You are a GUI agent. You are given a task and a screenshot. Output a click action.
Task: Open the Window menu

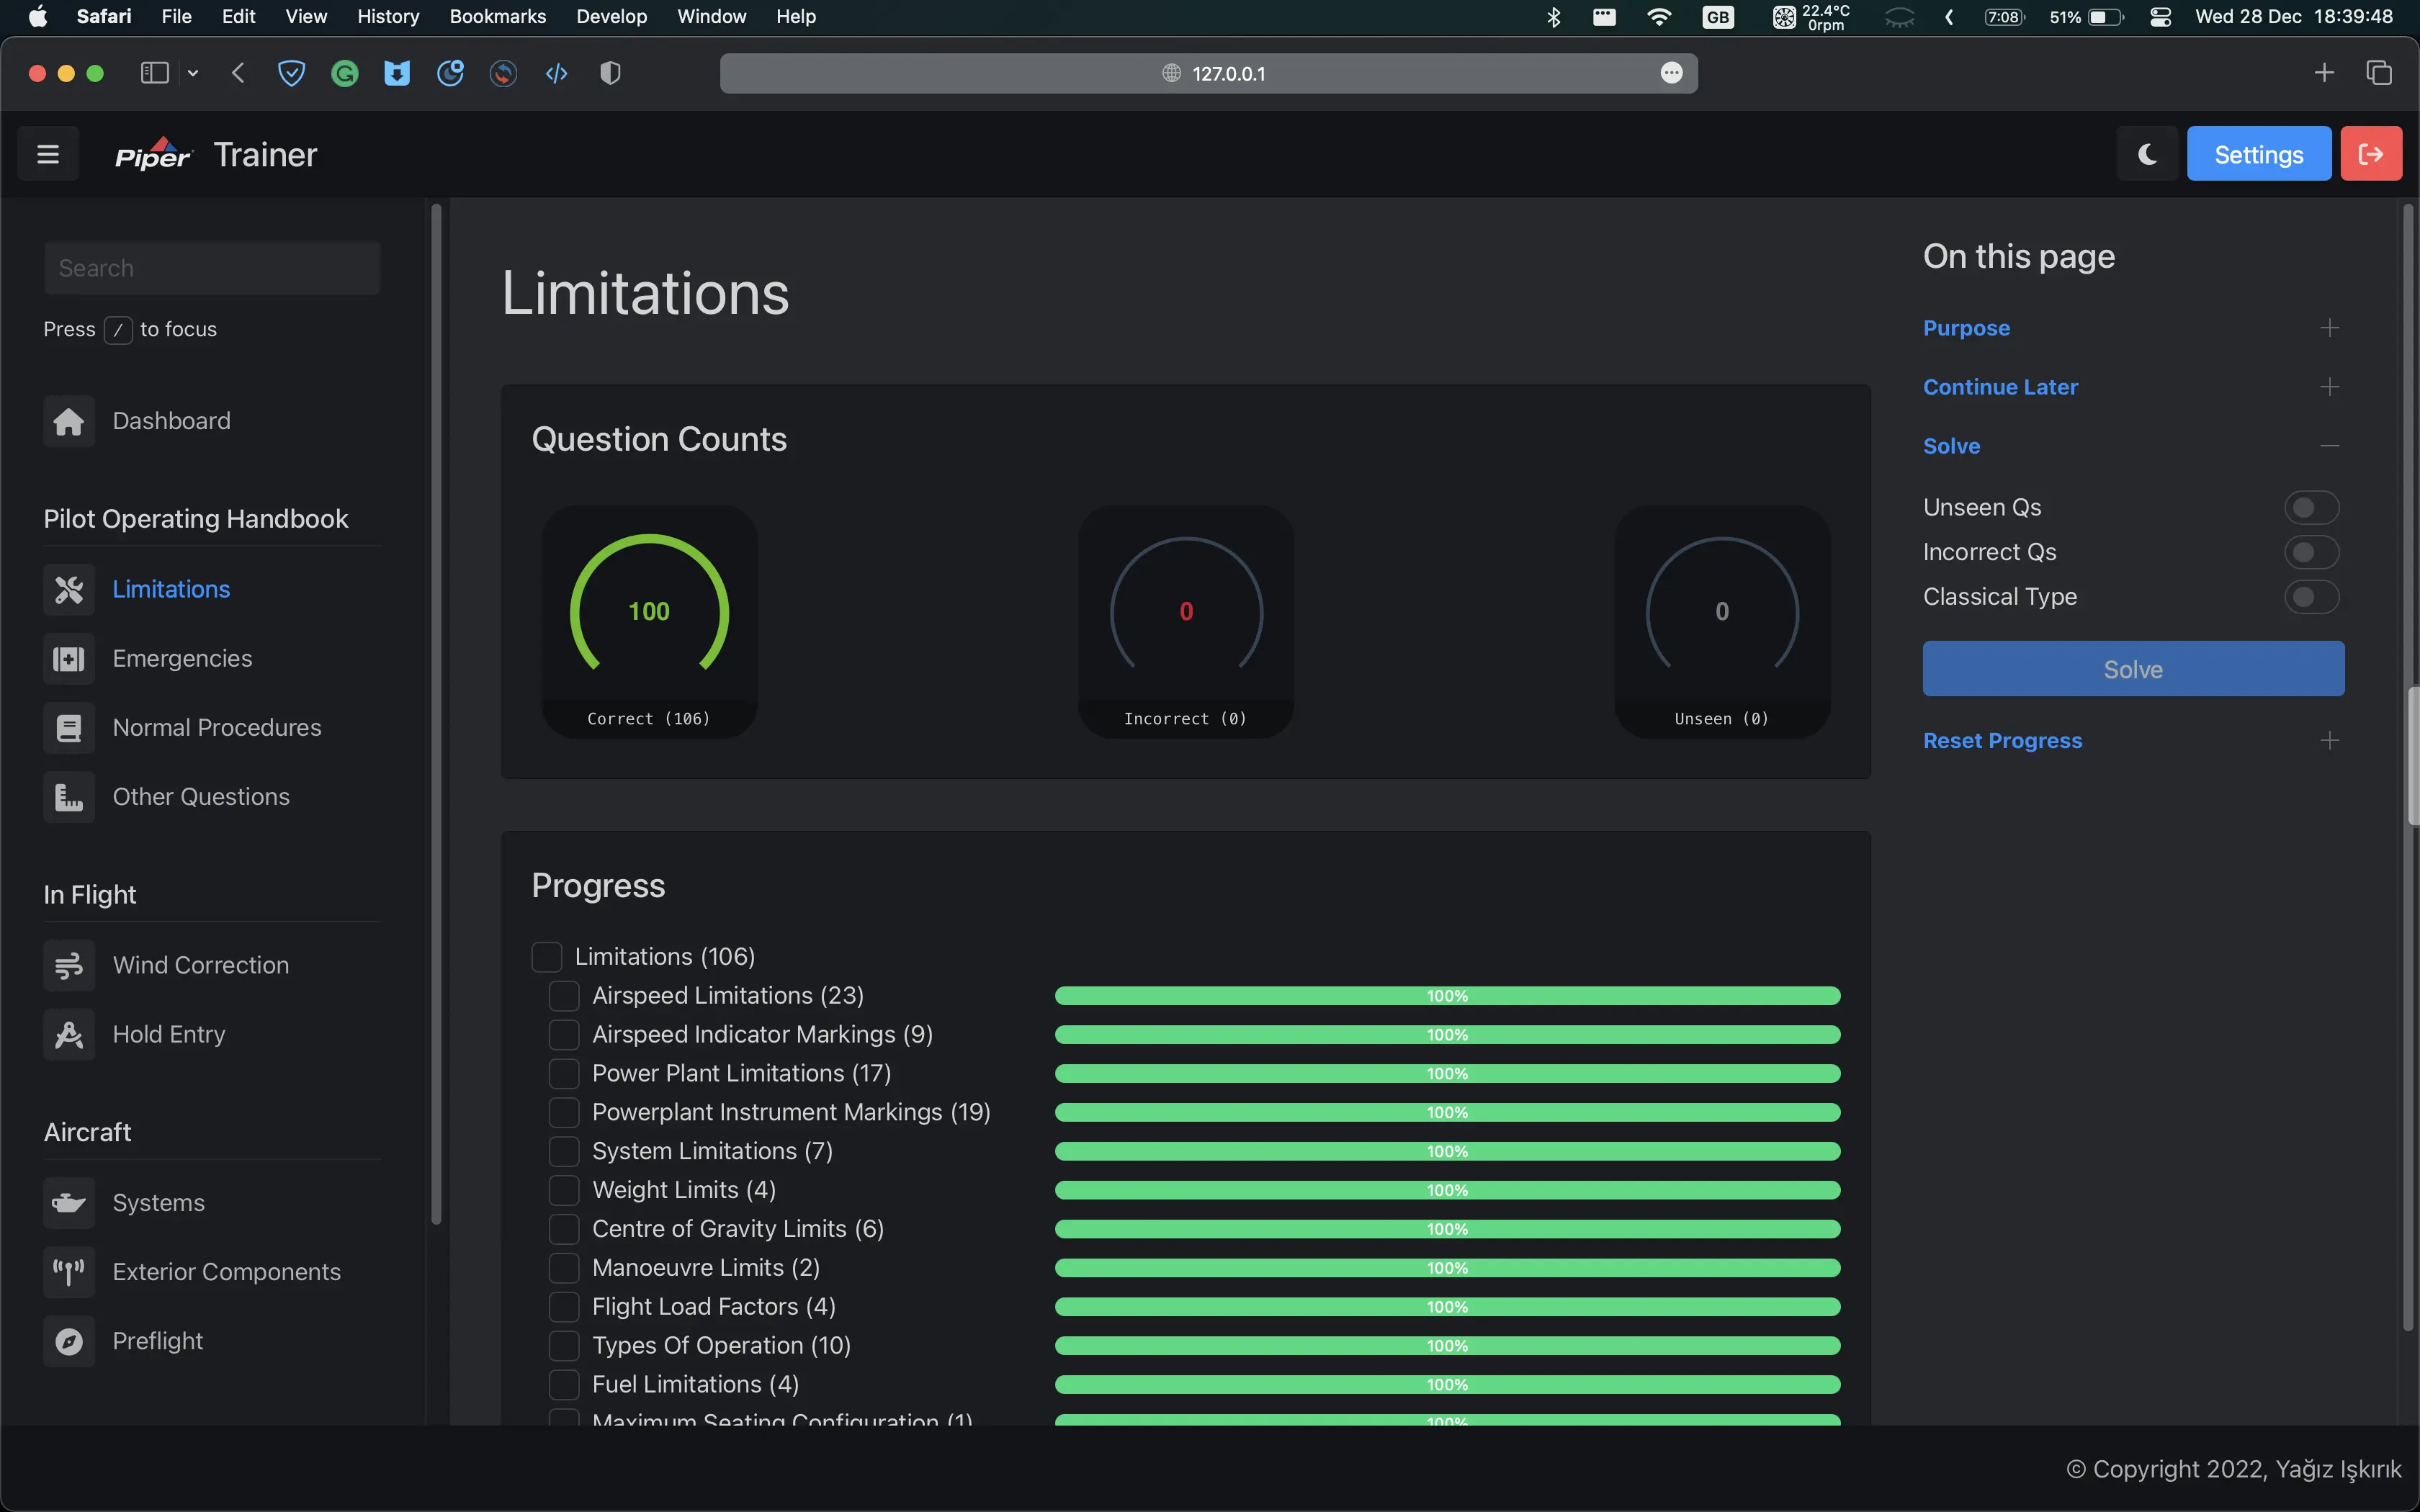pos(711,17)
